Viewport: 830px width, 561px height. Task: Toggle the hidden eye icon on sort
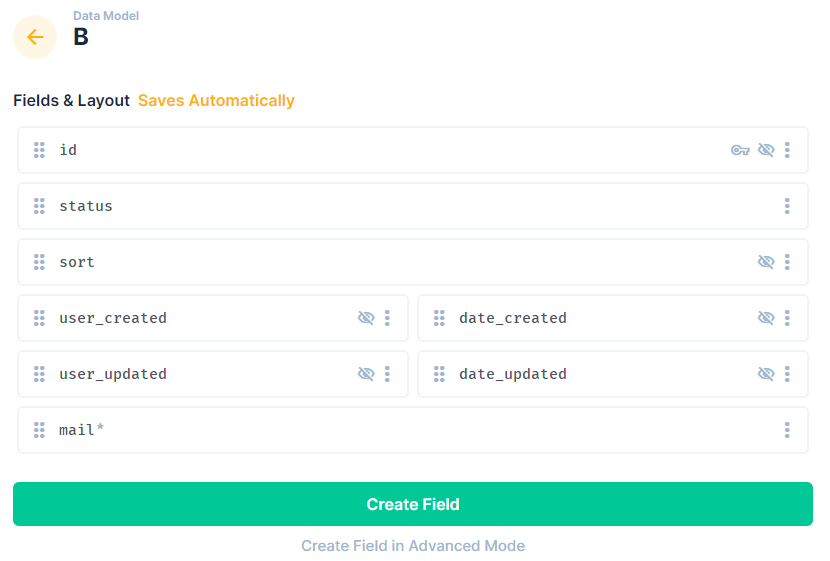[766, 262]
